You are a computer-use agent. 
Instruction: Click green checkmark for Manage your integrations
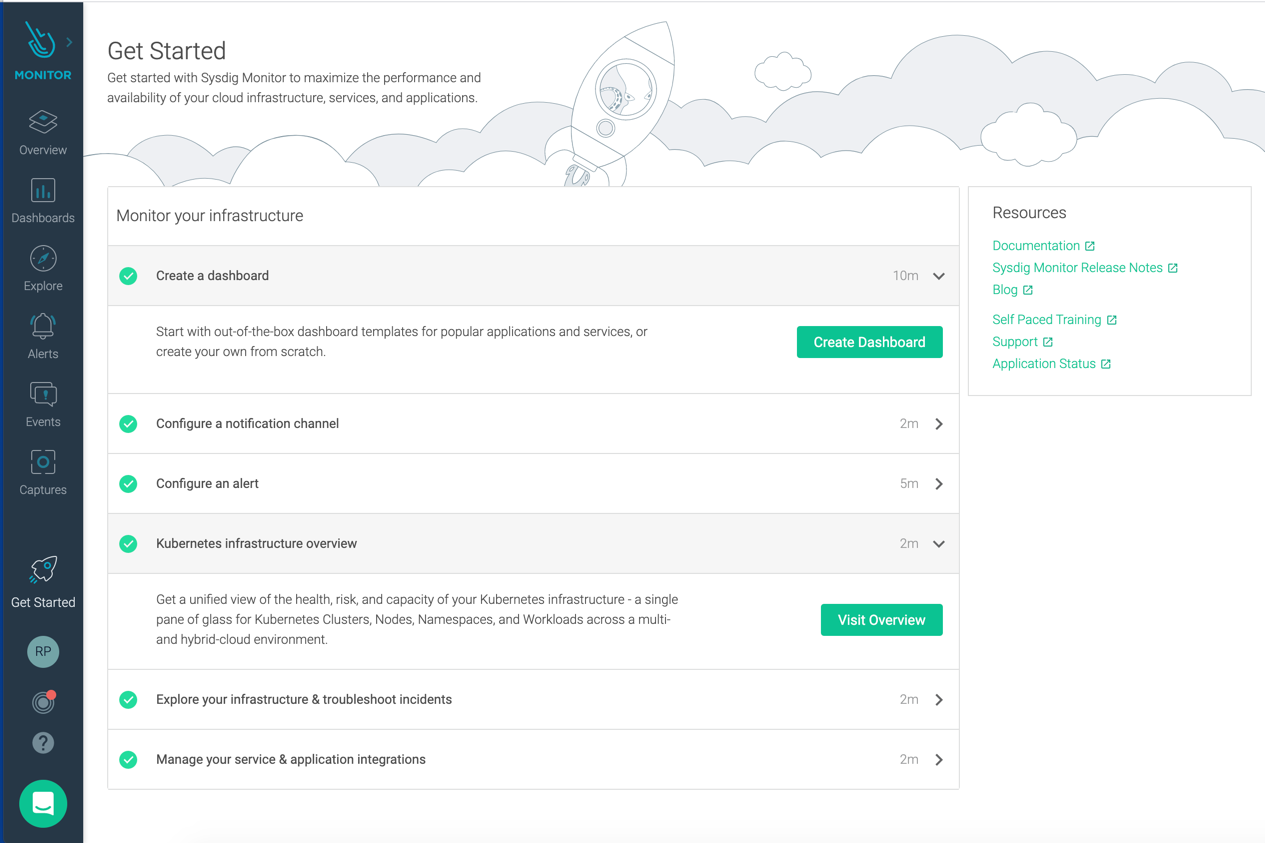click(x=129, y=760)
